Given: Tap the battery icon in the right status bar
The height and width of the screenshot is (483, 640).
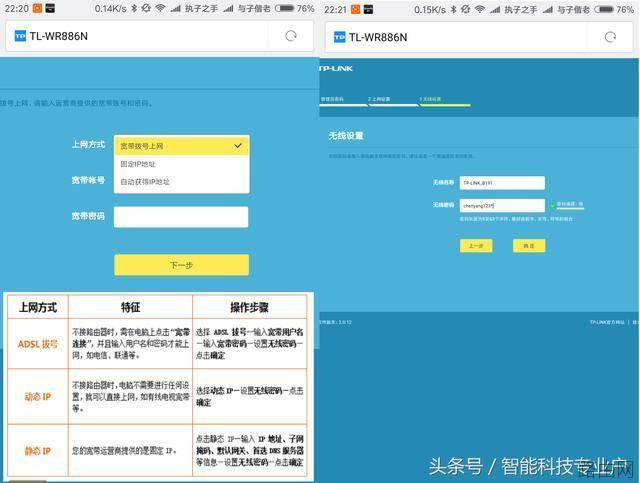Looking at the screenshot, I should (x=604, y=9).
